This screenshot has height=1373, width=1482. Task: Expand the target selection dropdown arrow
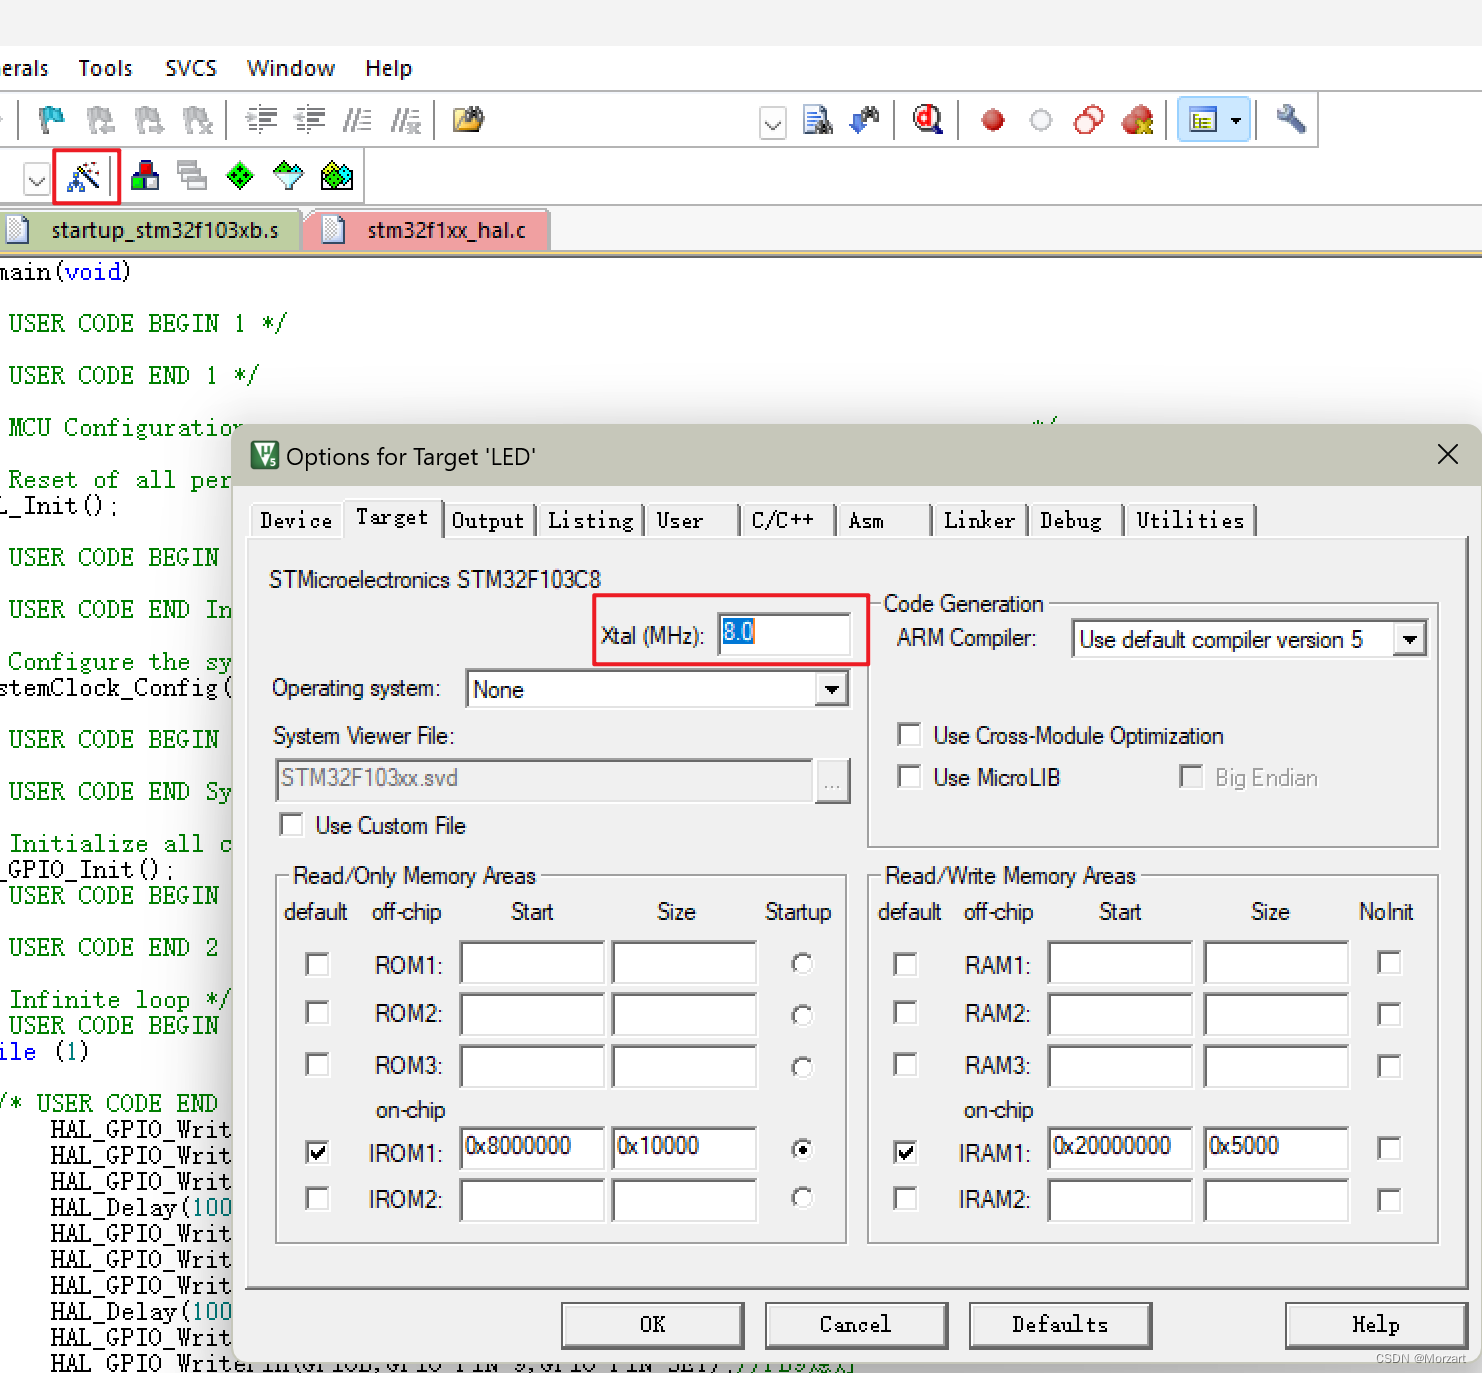(36, 180)
